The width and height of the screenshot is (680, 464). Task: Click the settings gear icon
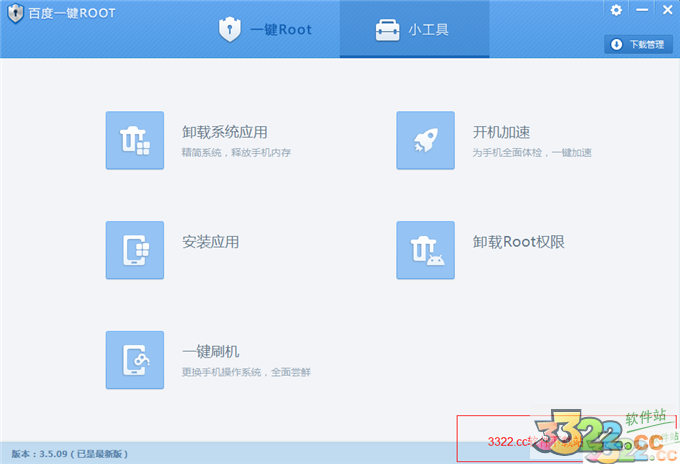[616, 10]
